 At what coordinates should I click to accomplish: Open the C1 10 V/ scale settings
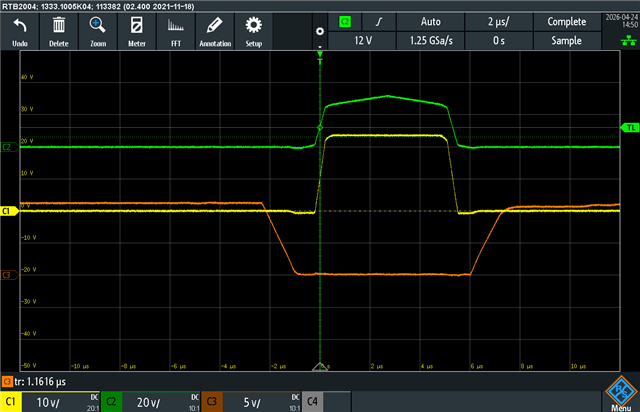60,402
